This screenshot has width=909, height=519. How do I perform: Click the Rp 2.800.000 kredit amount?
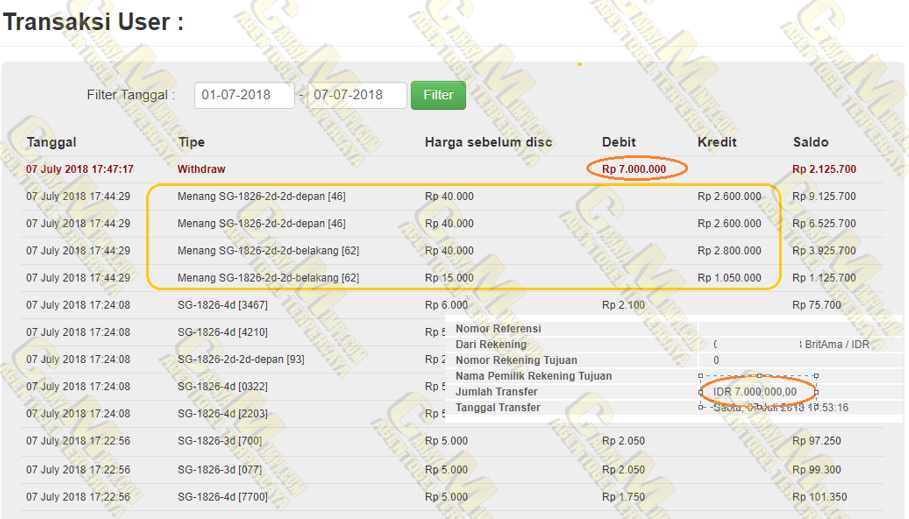(729, 251)
